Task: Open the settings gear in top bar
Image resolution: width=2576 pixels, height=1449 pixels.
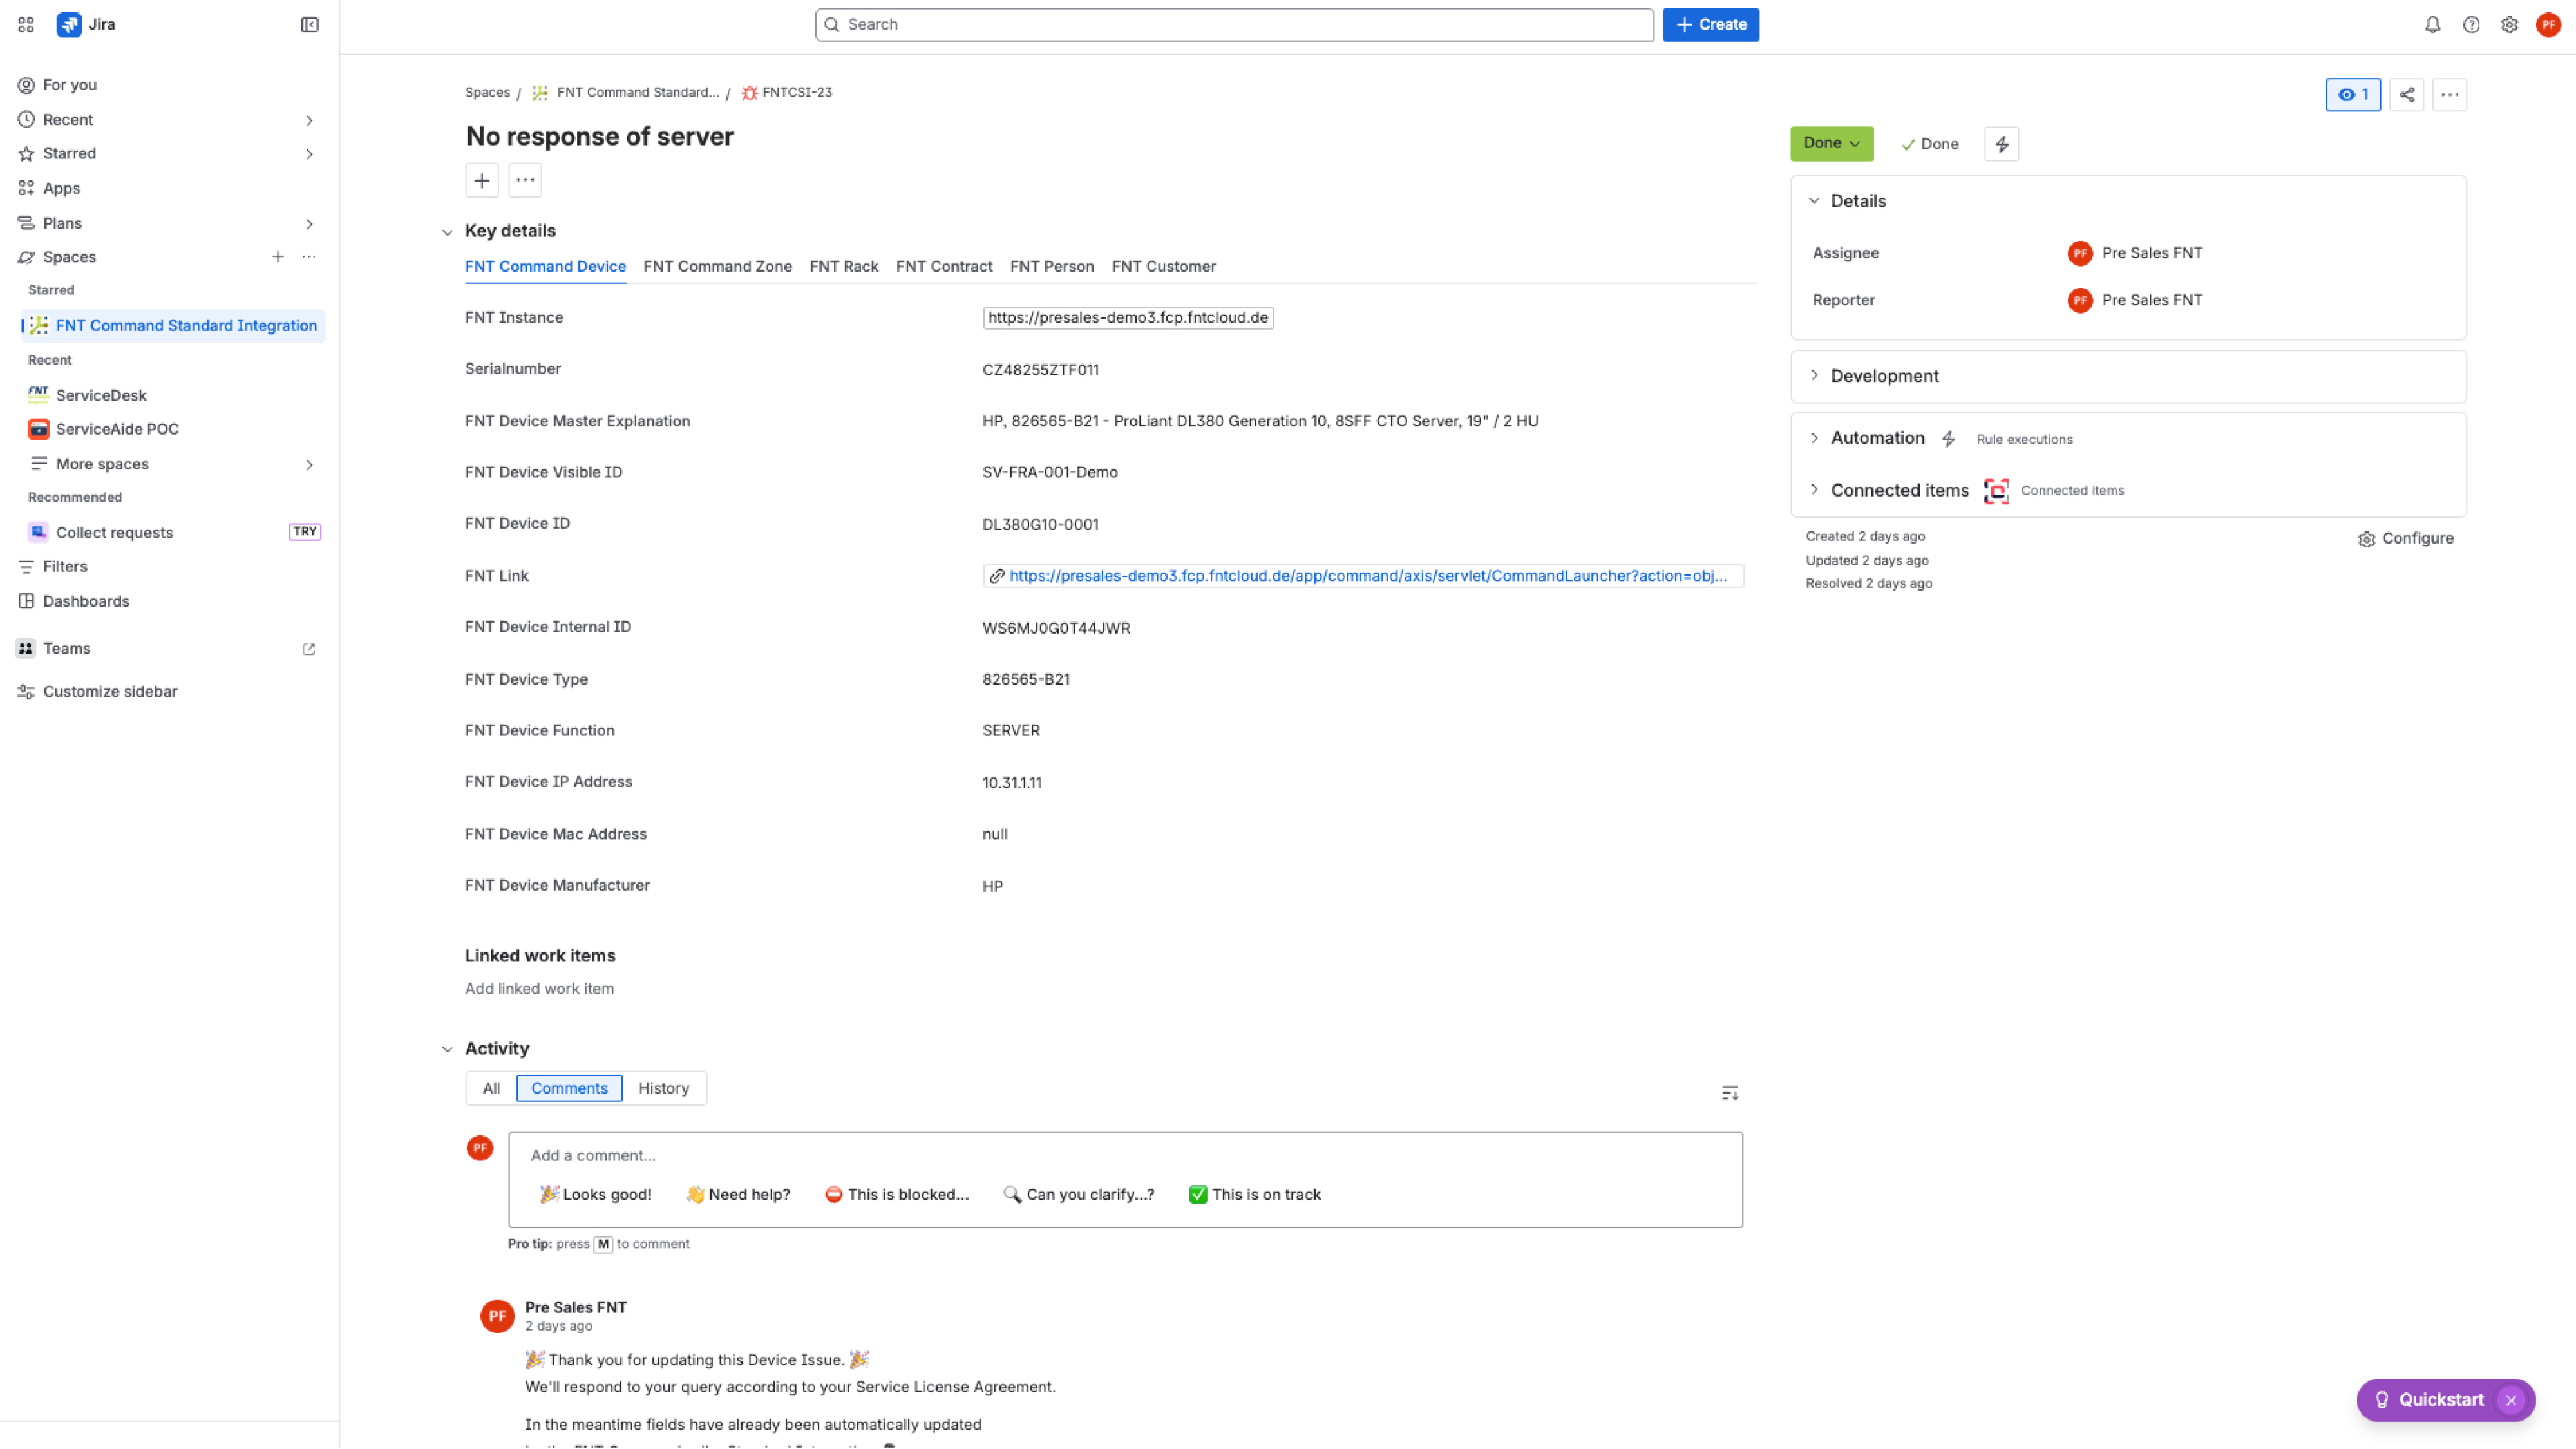Action: click(x=2509, y=25)
